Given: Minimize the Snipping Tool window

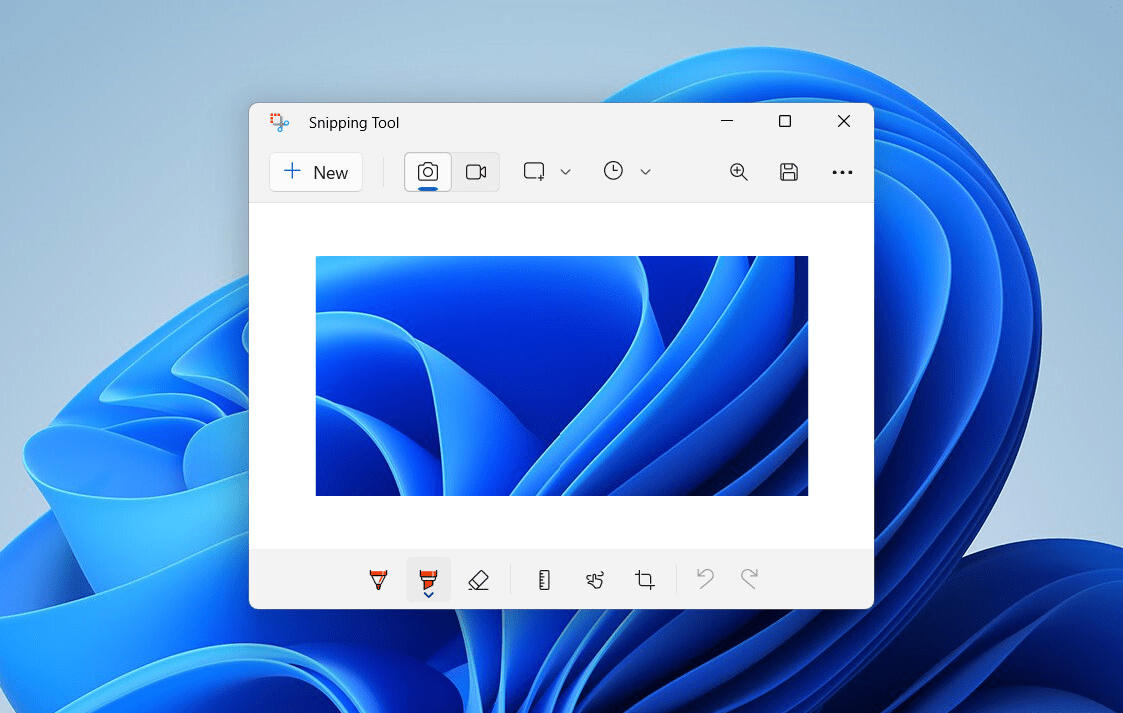Looking at the screenshot, I should [727, 122].
